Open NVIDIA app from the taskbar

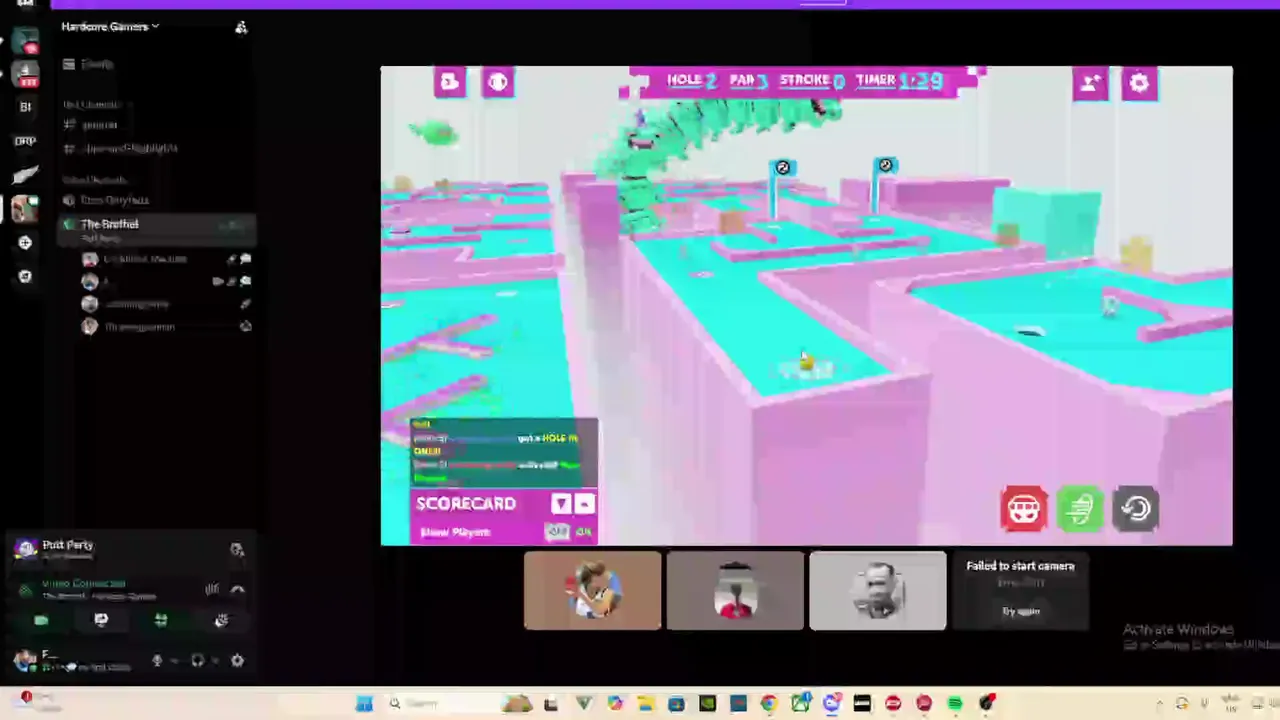click(x=707, y=704)
